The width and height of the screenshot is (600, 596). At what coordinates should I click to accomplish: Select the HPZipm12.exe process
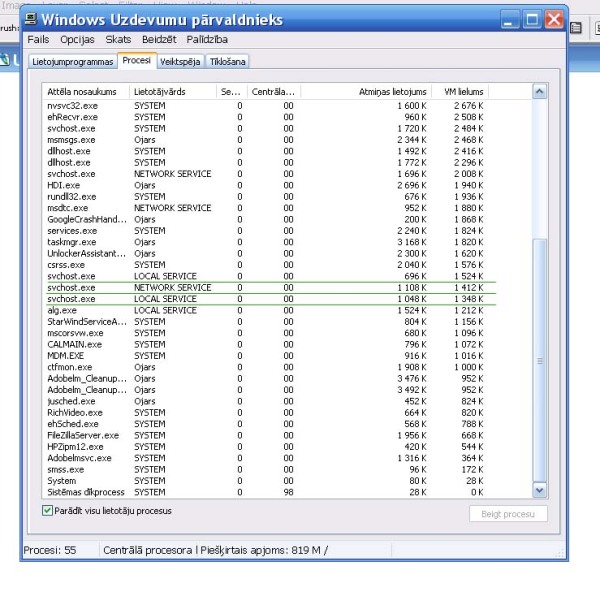click(265, 447)
